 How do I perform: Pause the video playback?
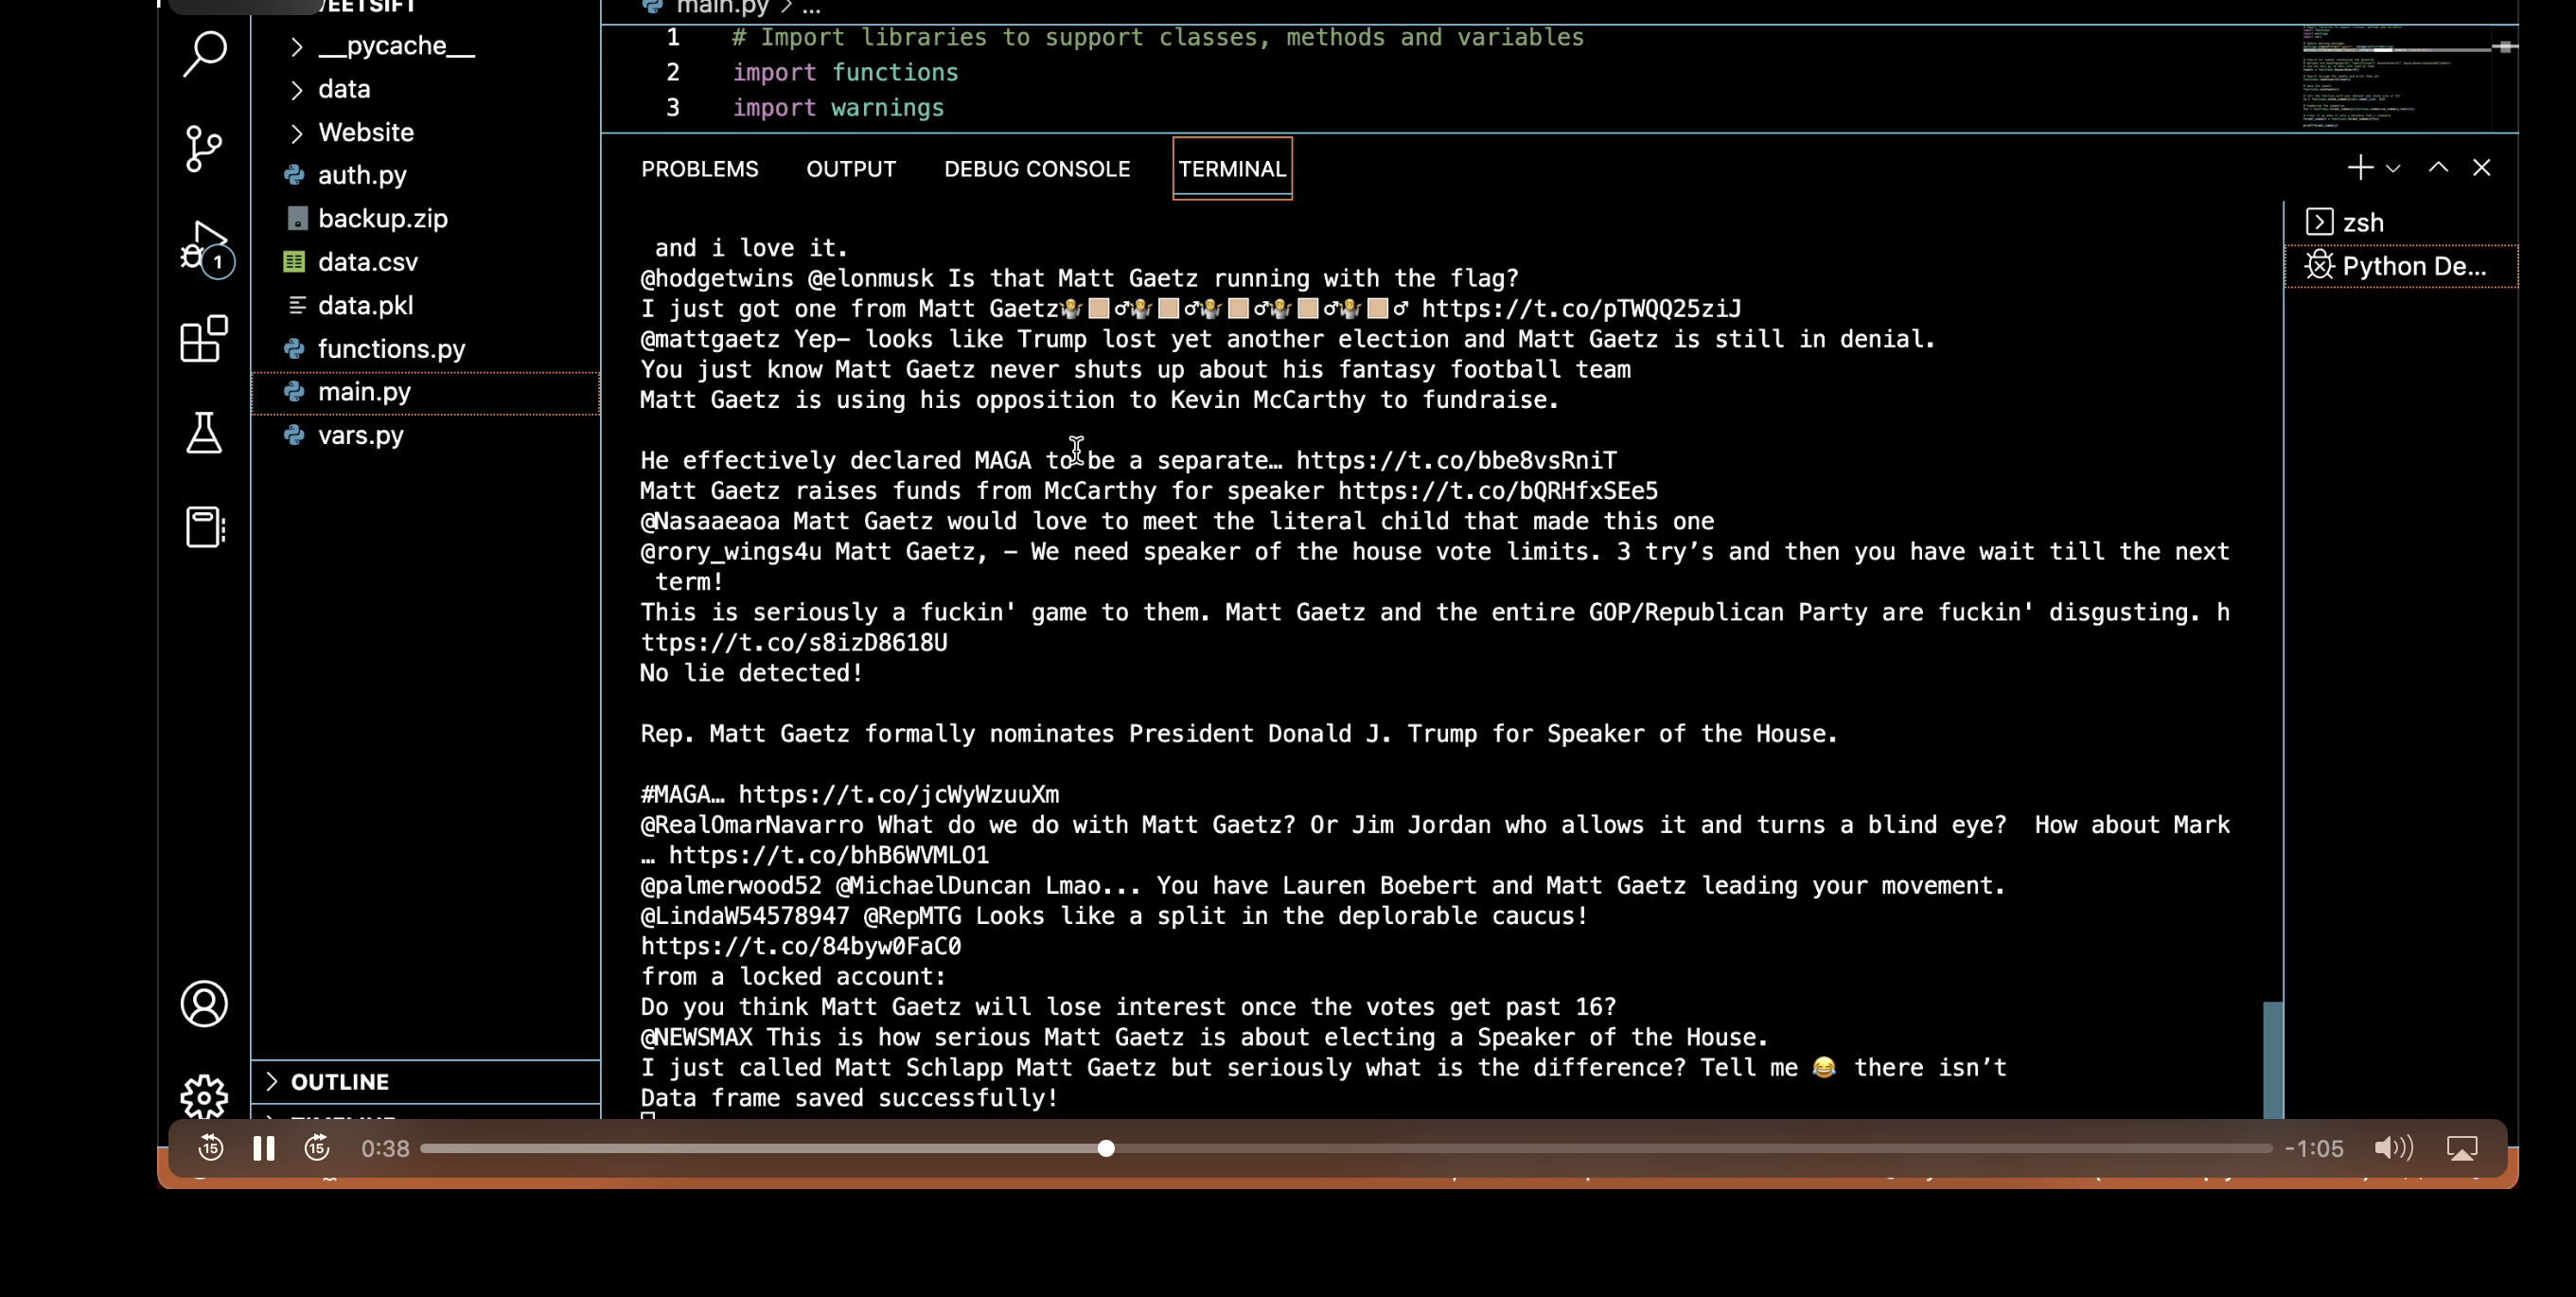264,1148
